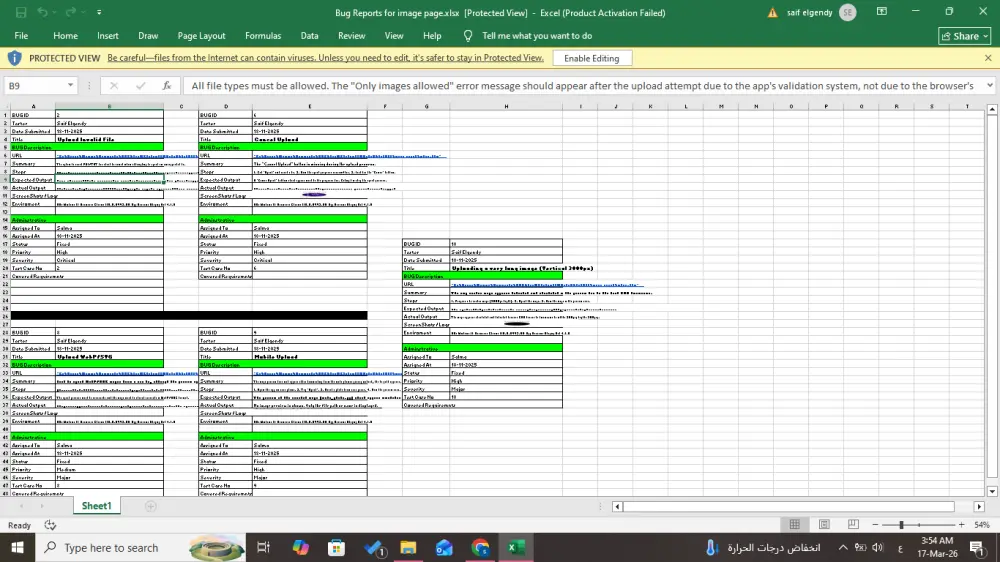Open Task View taskbar icon
Image resolution: width=1000 pixels, height=562 pixels.
click(263, 547)
